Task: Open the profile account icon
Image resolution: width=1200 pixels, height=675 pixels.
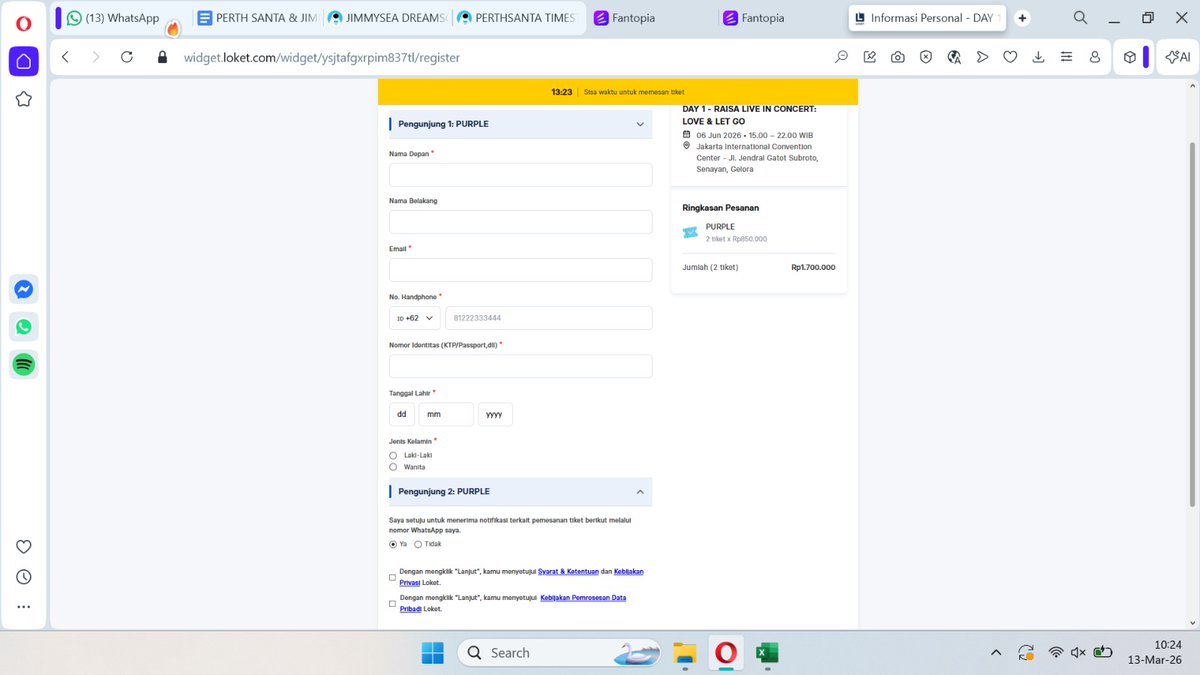Action: (x=1095, y=57)
